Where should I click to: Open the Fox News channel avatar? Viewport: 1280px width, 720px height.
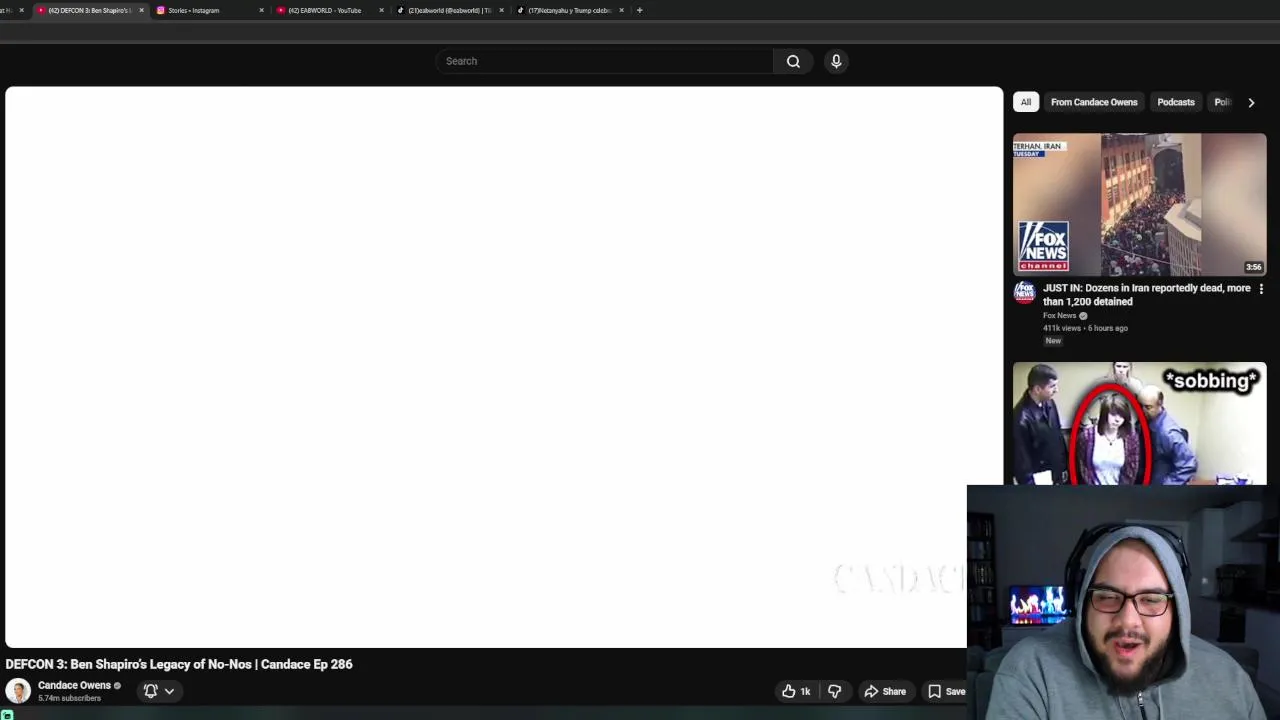1024,291
